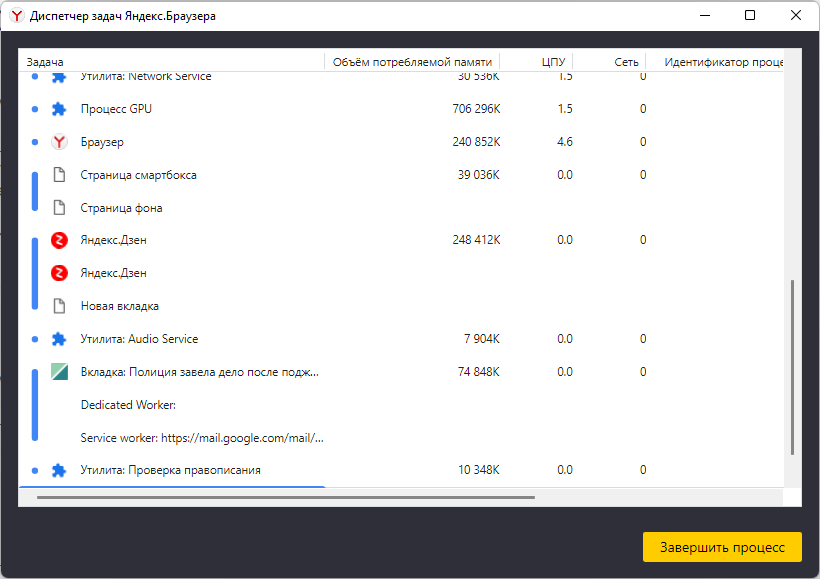Viewport: 820px width, 579px height.
Task: Click the 74 848K memory value
Action: (x=479, y=372)
